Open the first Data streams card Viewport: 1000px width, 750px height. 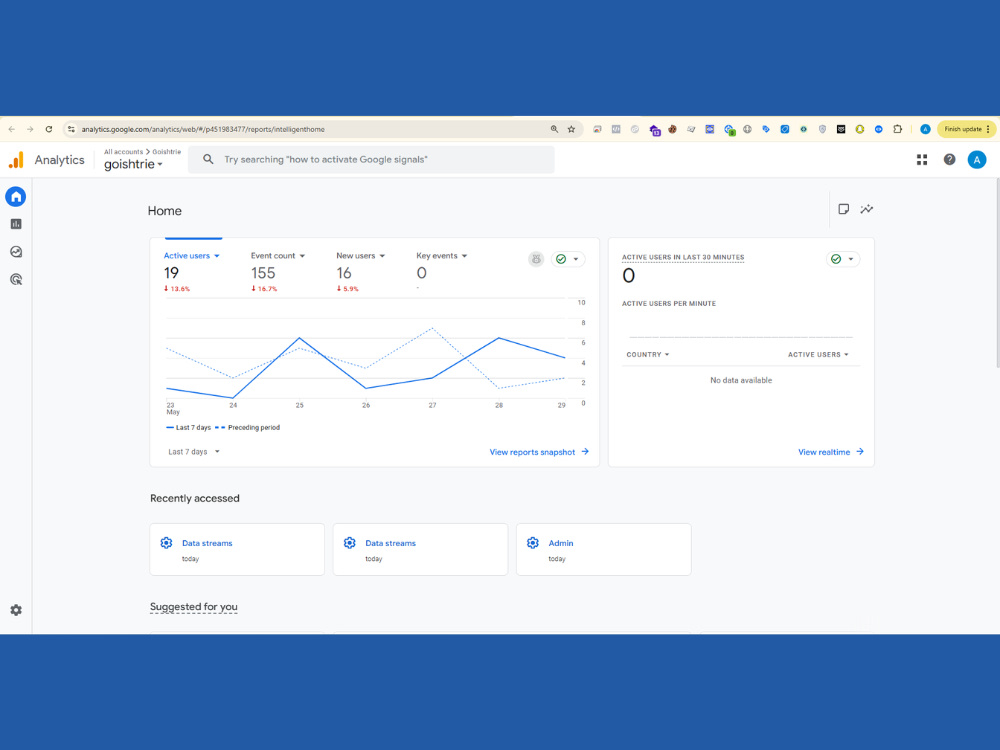(x=237, y=550)
